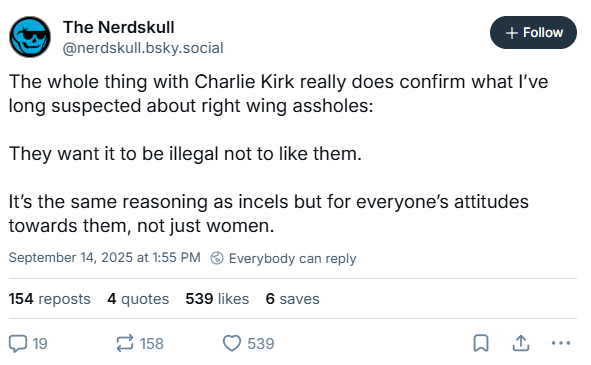
Task: Click the 19 replies count
Action: pyautogui.click(x=40, y=344)
